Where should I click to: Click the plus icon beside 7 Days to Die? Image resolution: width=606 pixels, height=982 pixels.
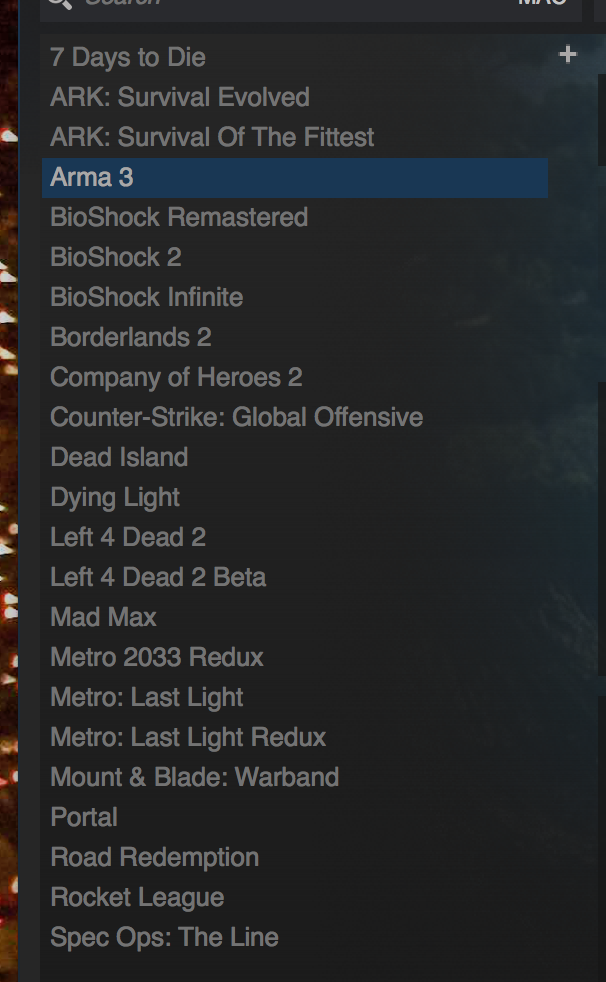point(567,54)
